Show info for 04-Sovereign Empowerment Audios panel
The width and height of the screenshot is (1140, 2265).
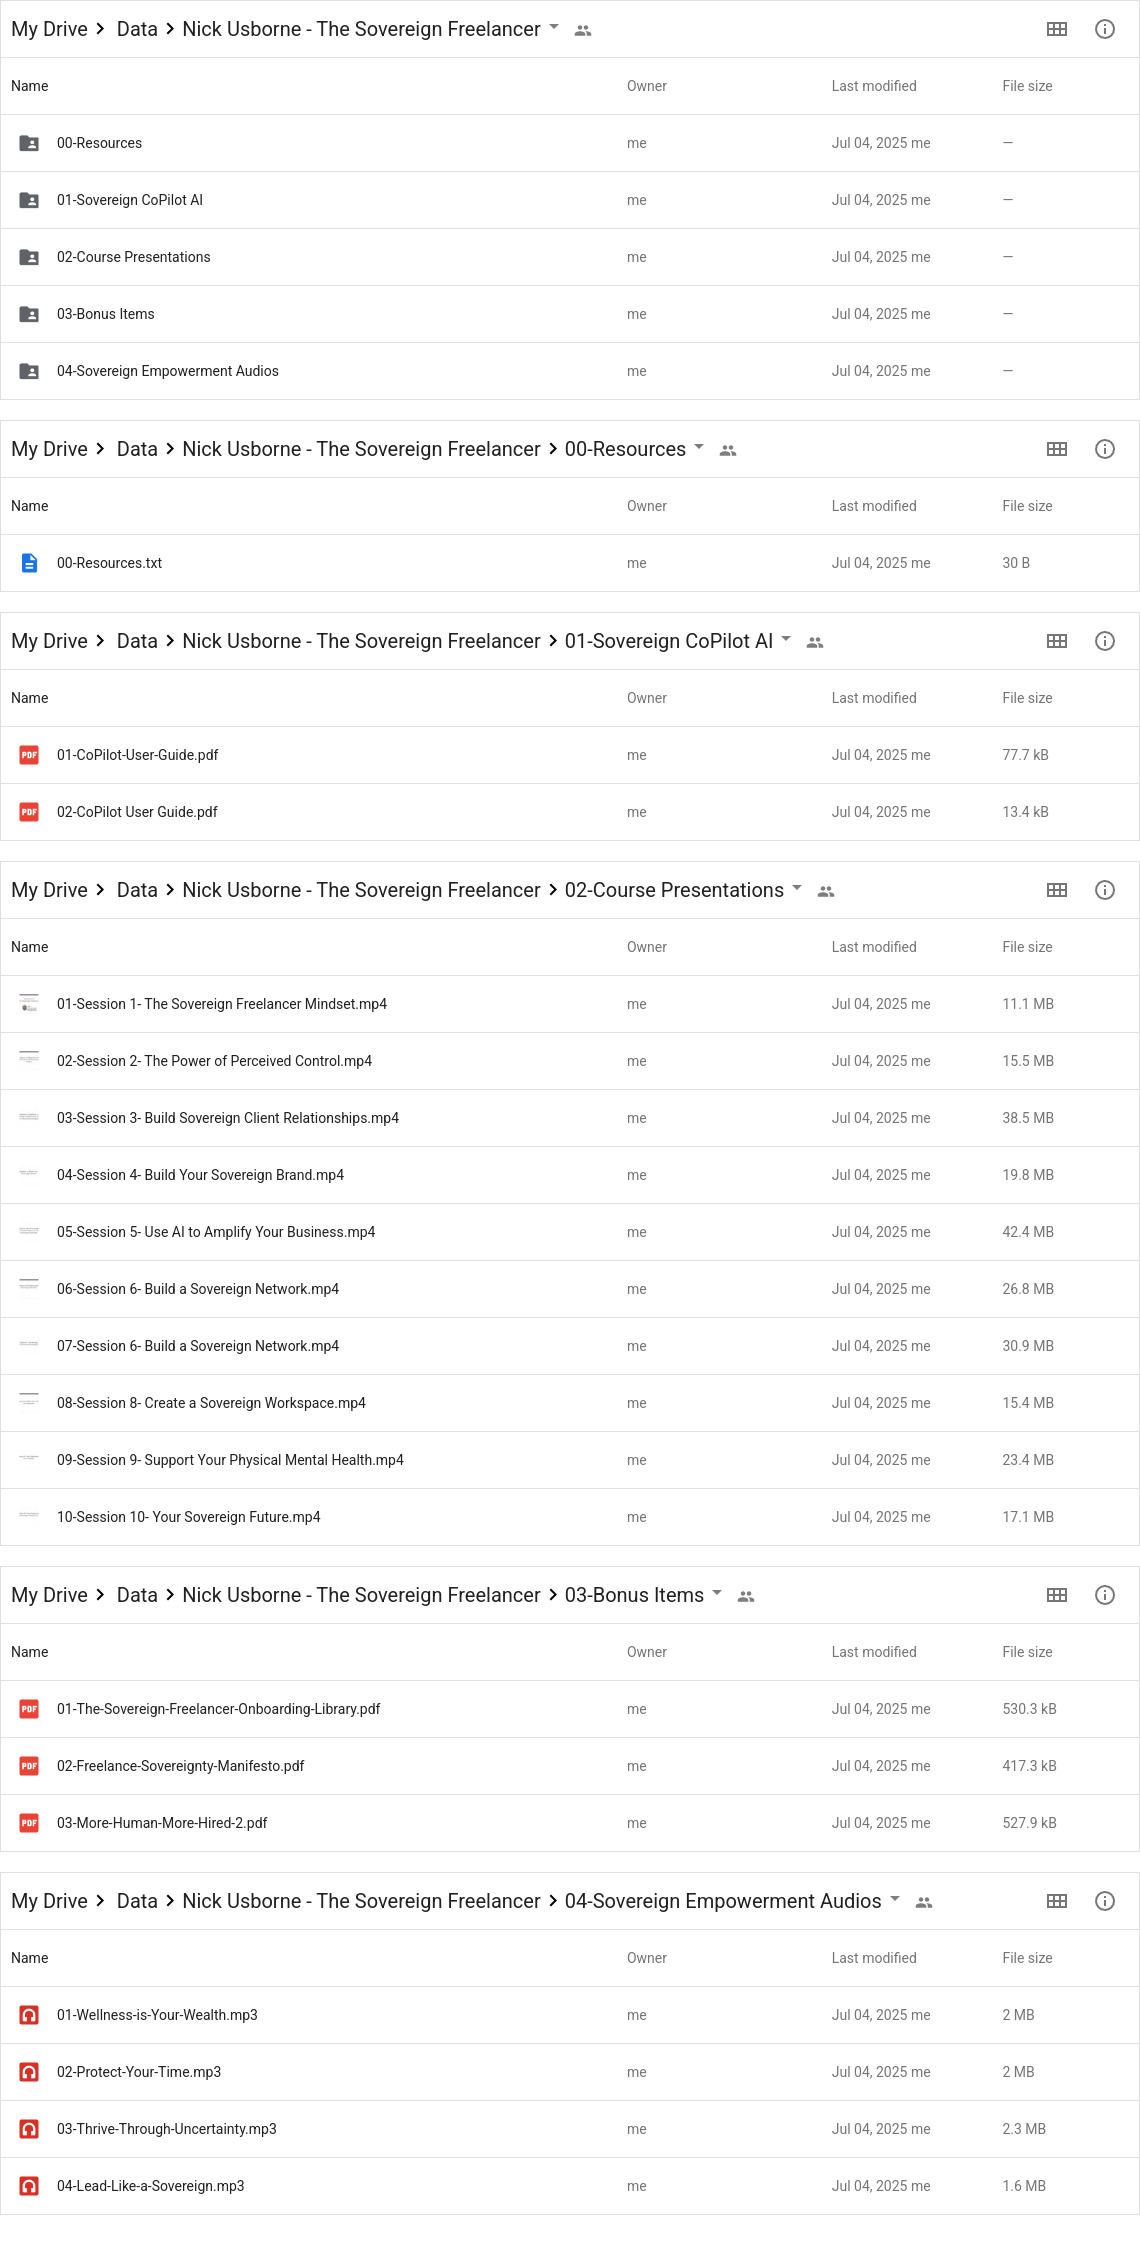[x=1105, y=1901]
